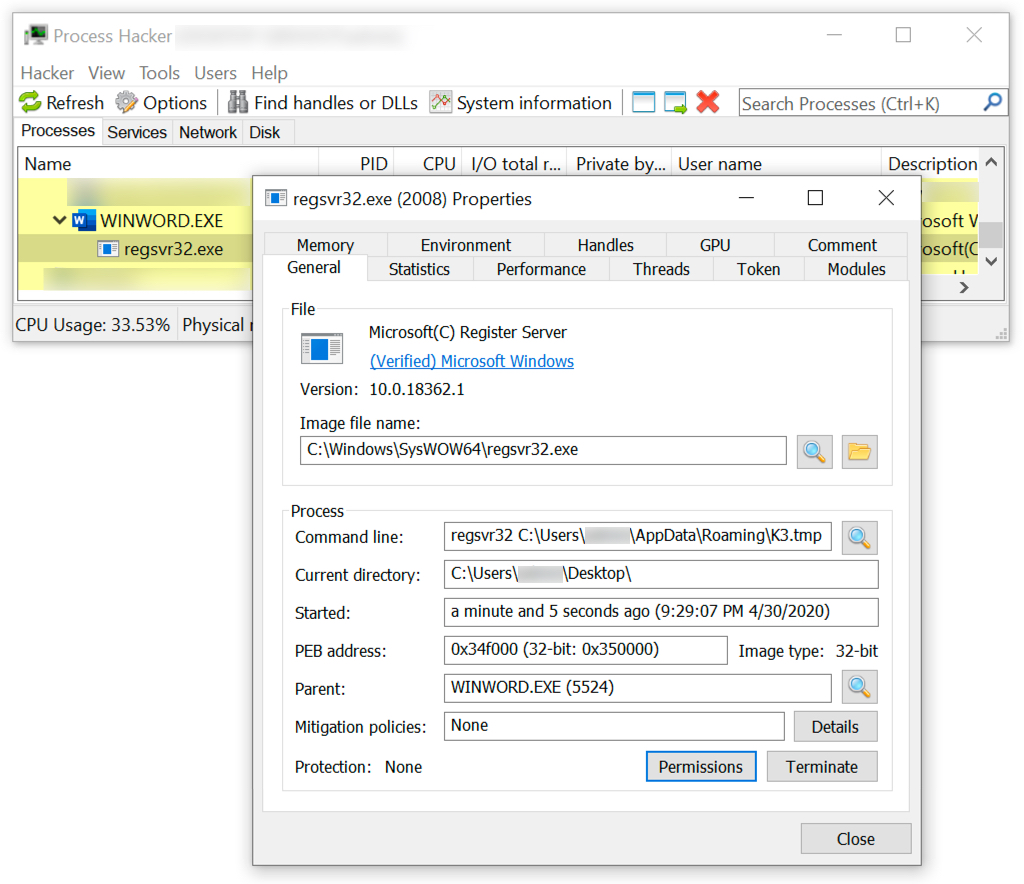Image resolution: width=1024 pixels, height=884 pixels.
Task: Open the Performance tab
Action: click(541, 269)
